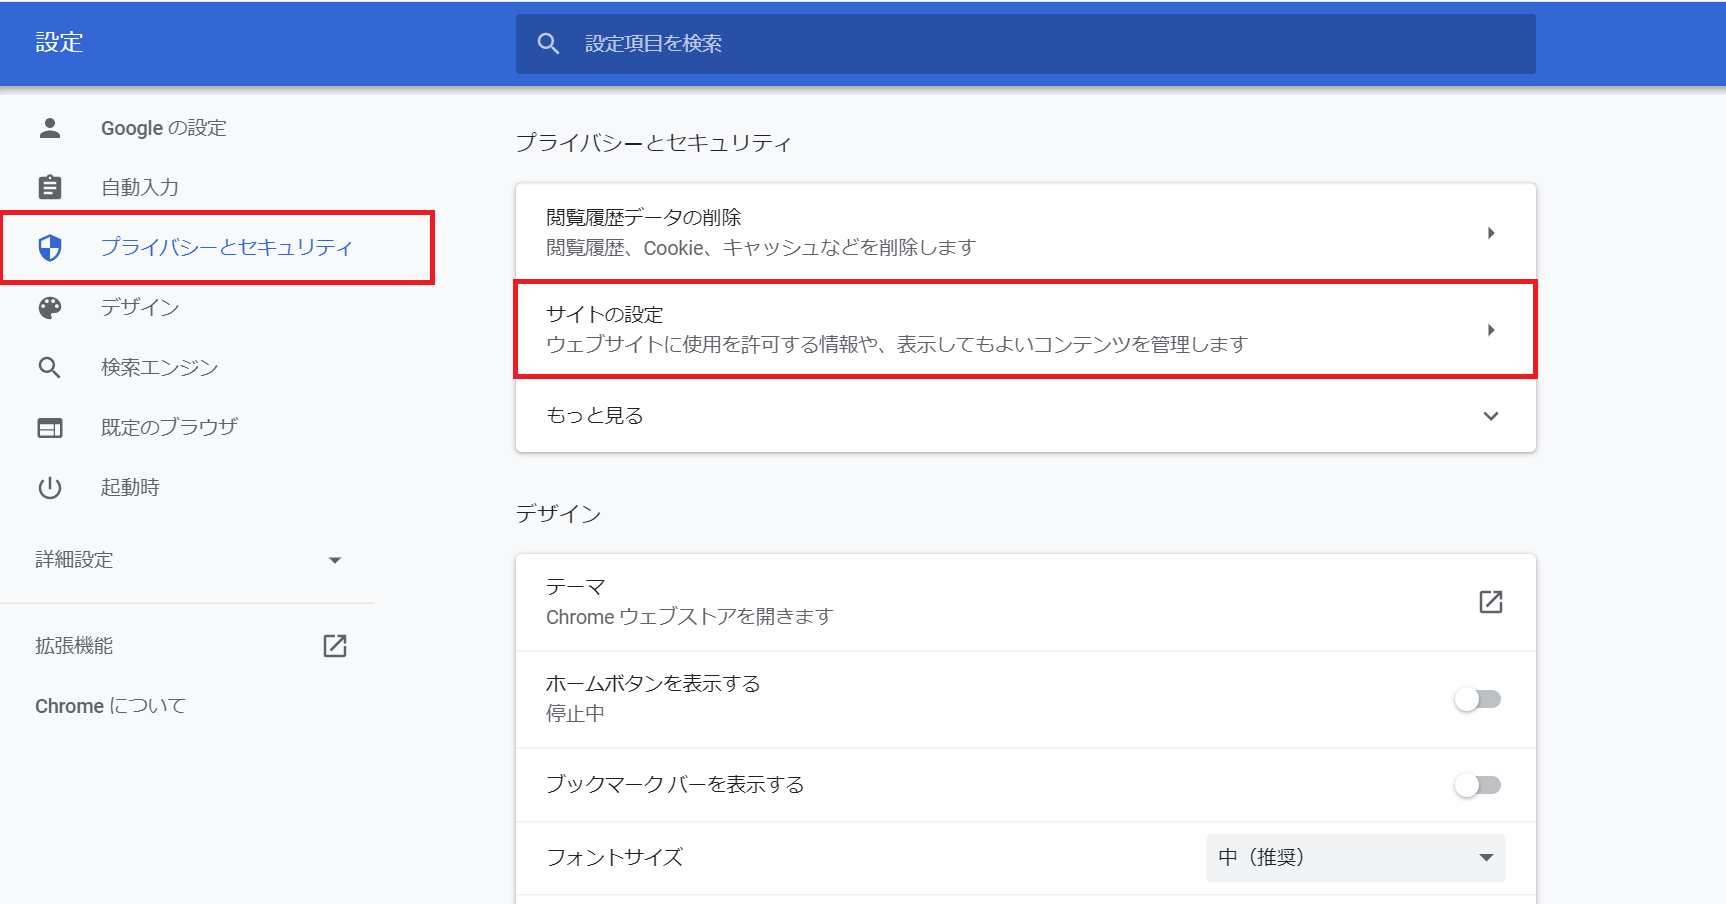Image resolution: width=1726 pixels, height=904 pixels.
Task: Toggle the home button display setting off
Action: (1478, 700)
